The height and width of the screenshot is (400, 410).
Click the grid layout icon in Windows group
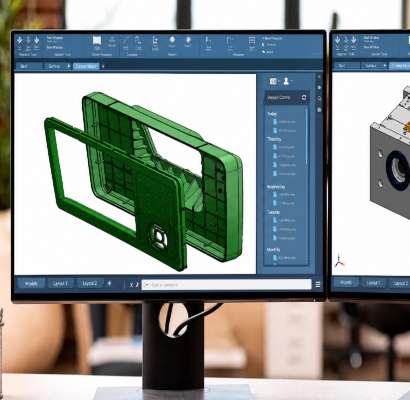tap(252, 41)
